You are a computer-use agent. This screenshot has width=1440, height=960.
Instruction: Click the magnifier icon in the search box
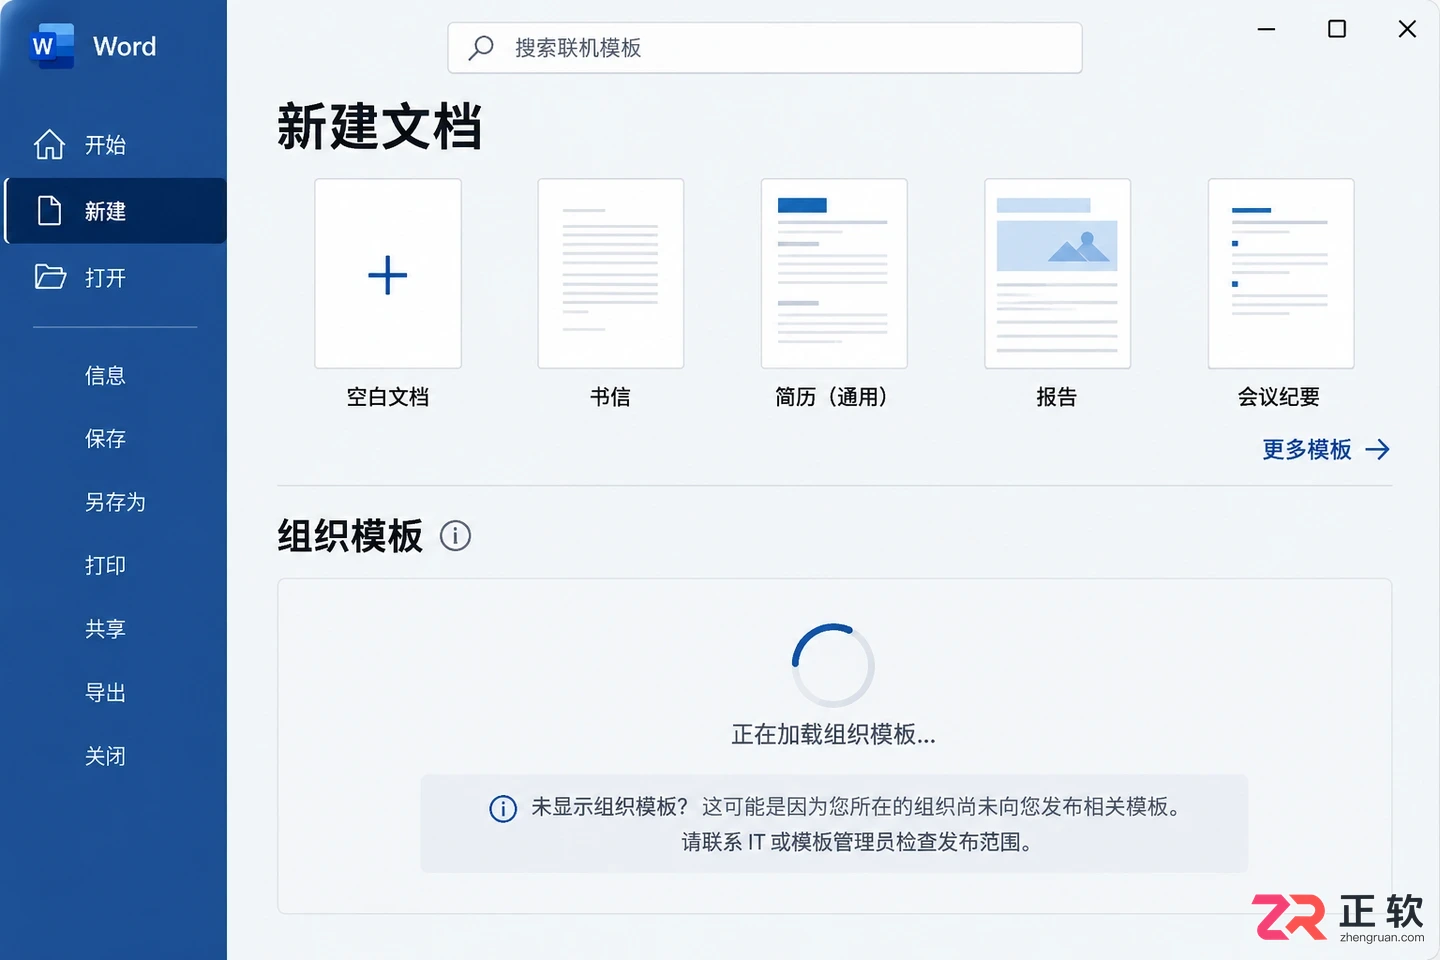pos(481,48)
